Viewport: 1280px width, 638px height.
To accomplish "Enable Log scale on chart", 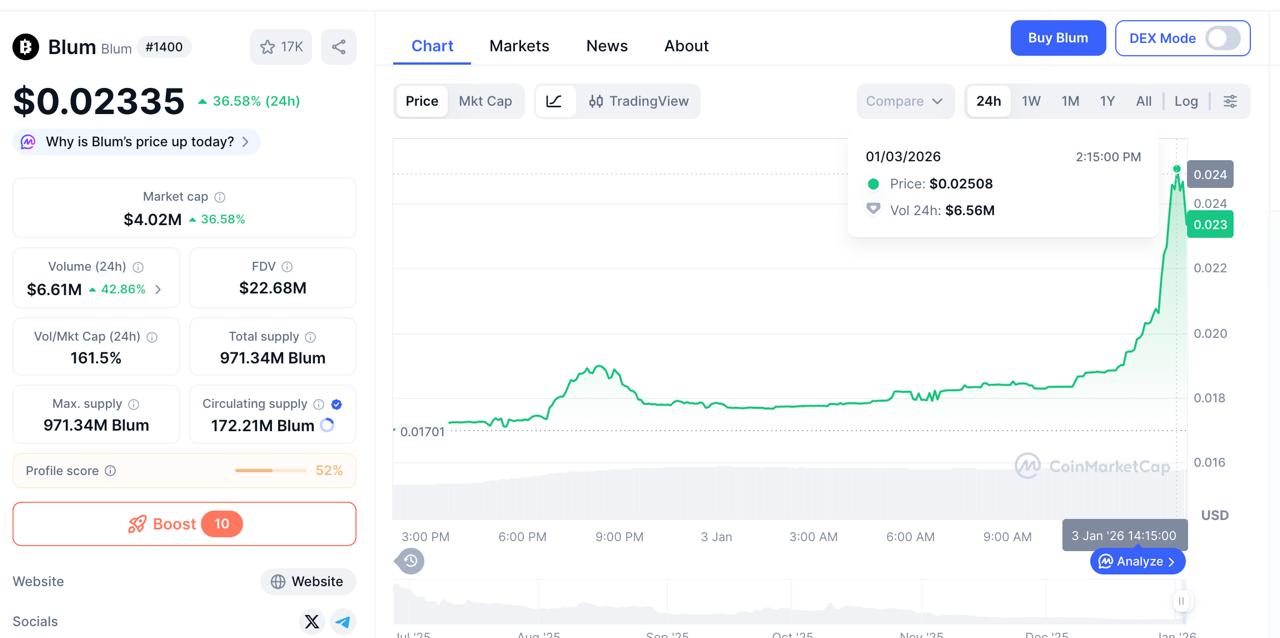I will point(1186,101).
